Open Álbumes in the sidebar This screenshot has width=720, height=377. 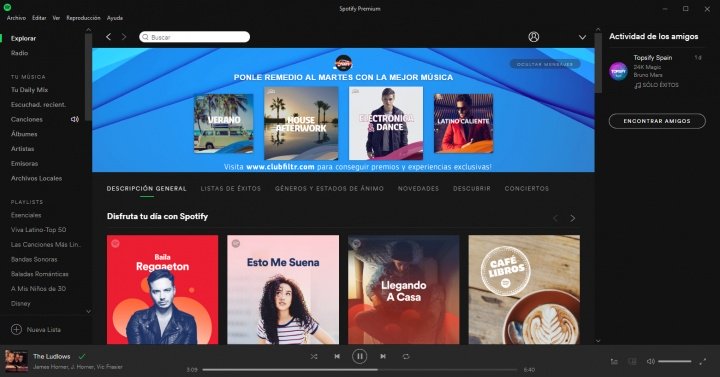tap(24, 134)
